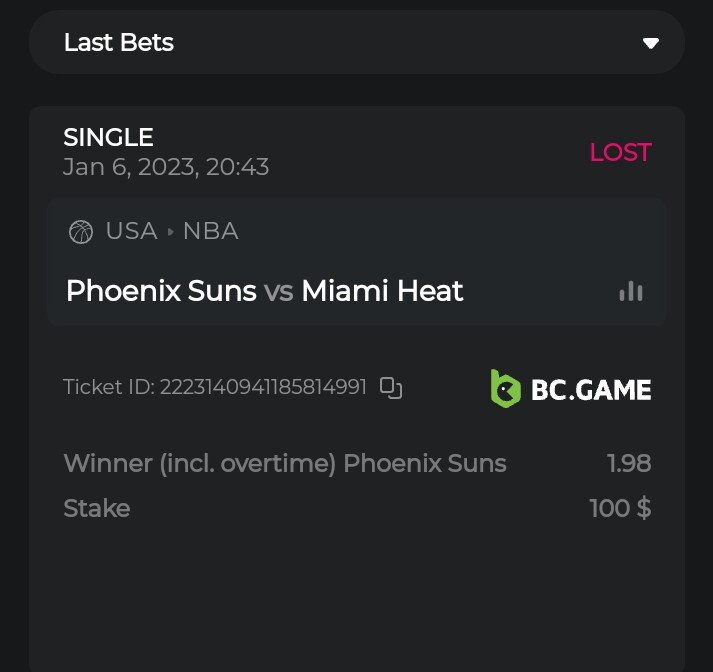The width and height of the screenshot is (713, 672).
Task: Click the Winner (incl. overtime) Phoenix Suns selection
Action: tap(285, 464)
